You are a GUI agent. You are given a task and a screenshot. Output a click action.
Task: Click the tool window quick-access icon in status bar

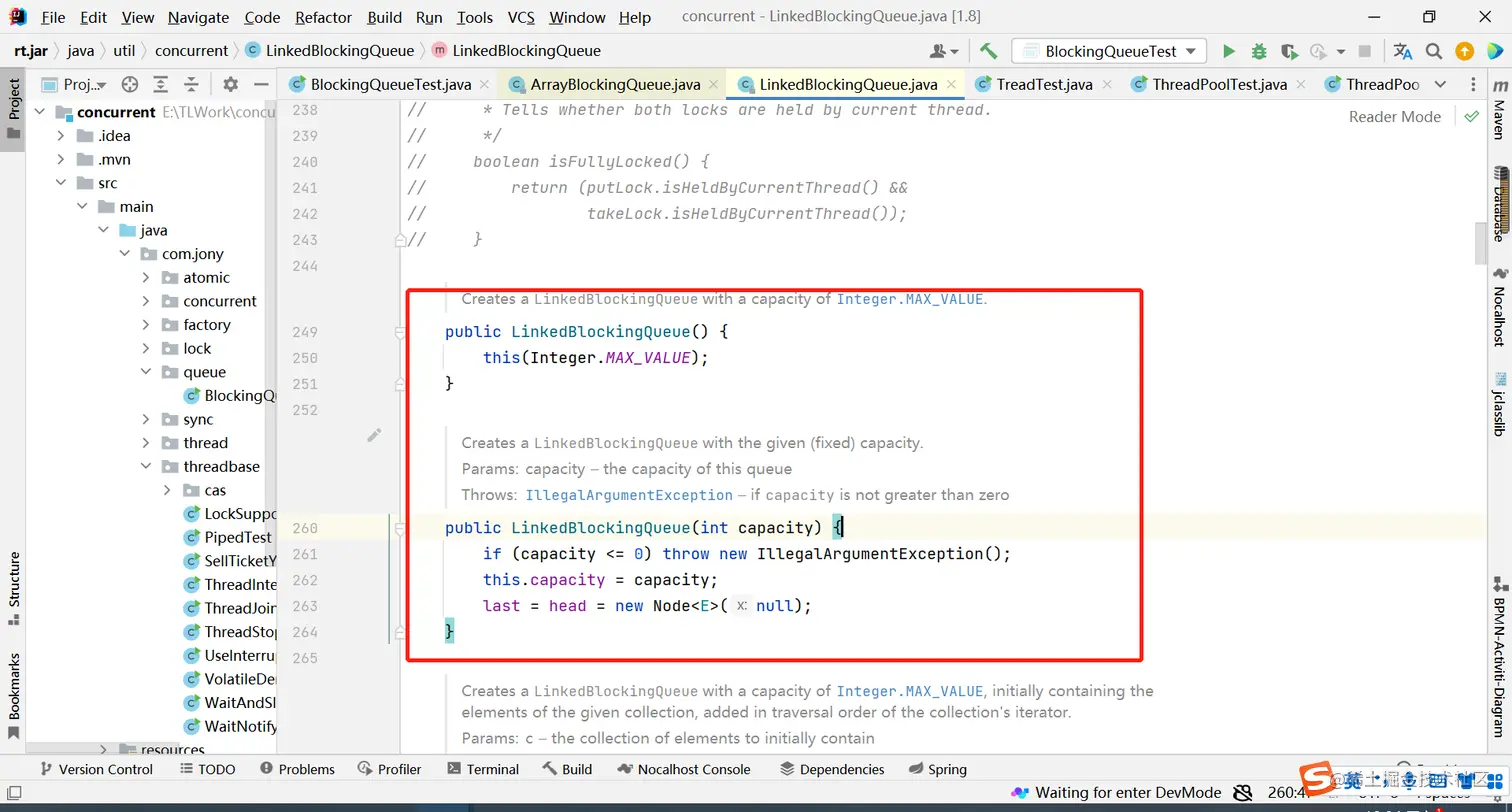tap(14, 793)
